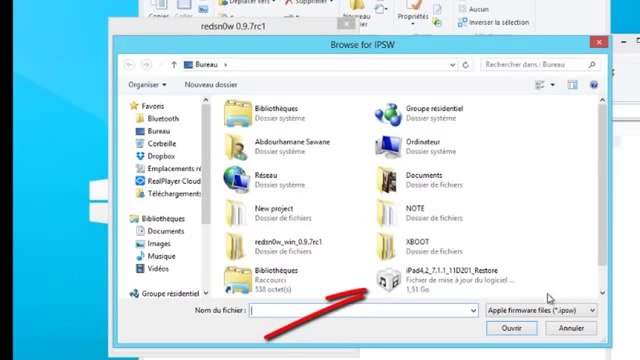Select Favoris in navigation pane
Viewport: 640px width, 360px height.
coord(153,106)
